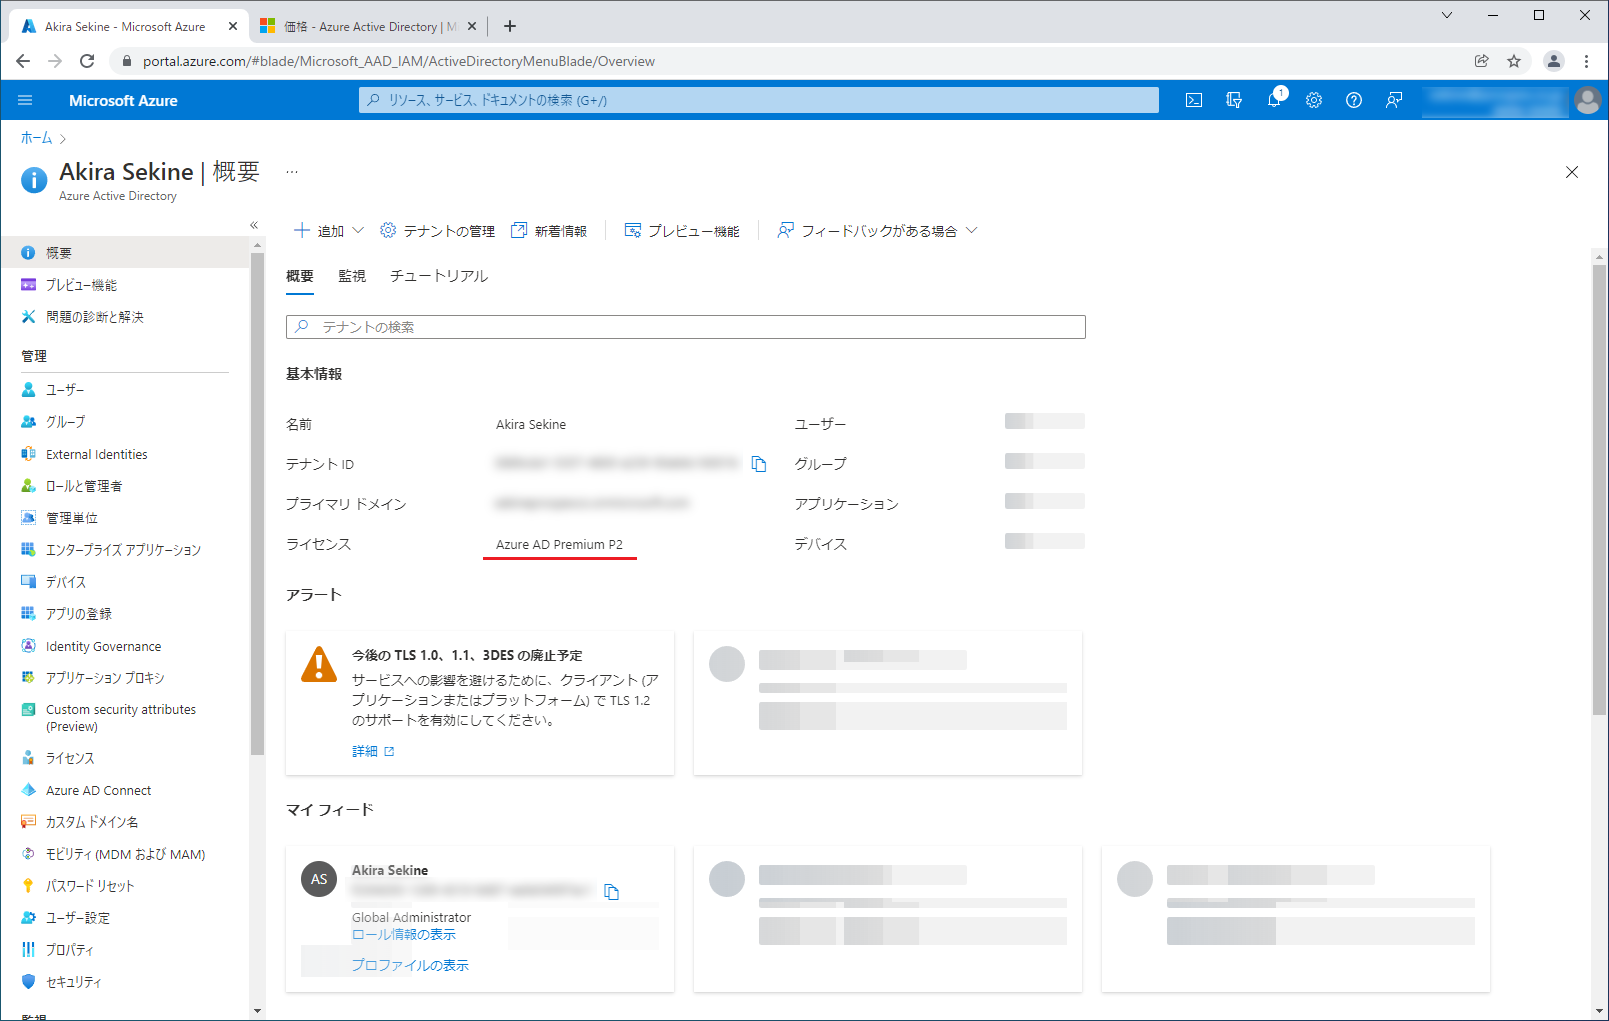Click the Microsoft Azure logo text
Viewport: 1609px width, 1021px height.
123,100
